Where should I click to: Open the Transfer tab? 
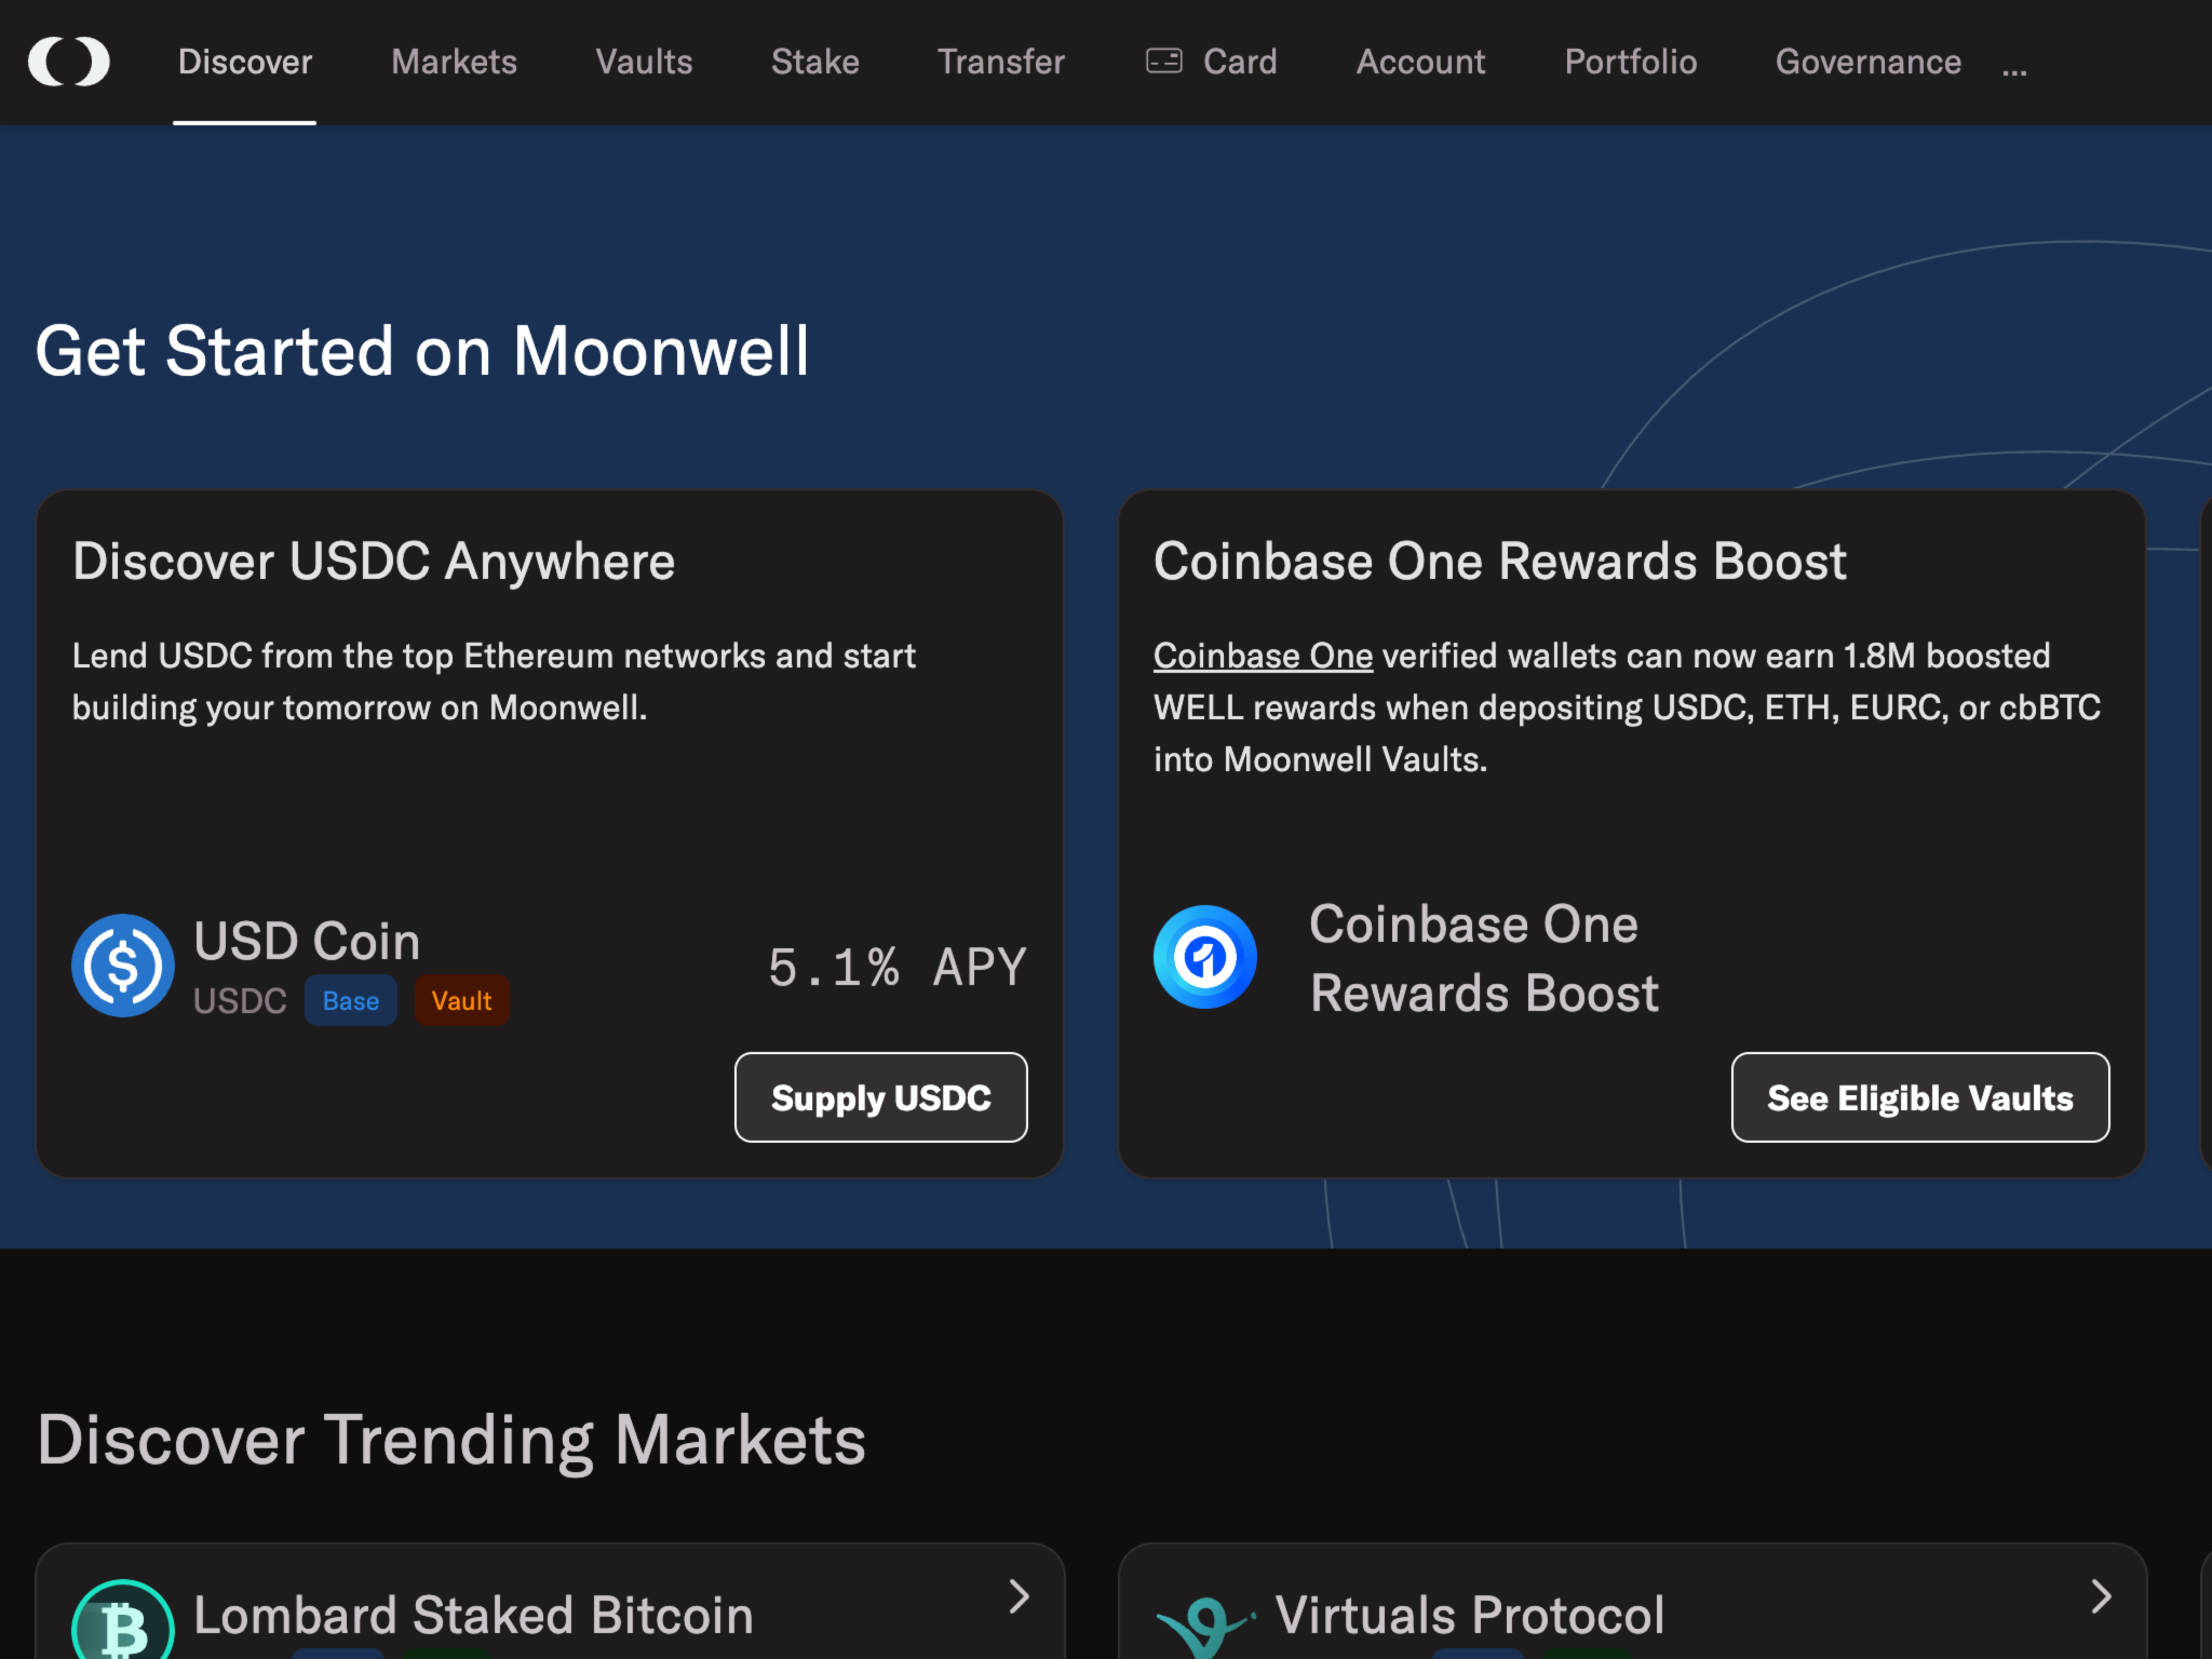pos(1001,62)
